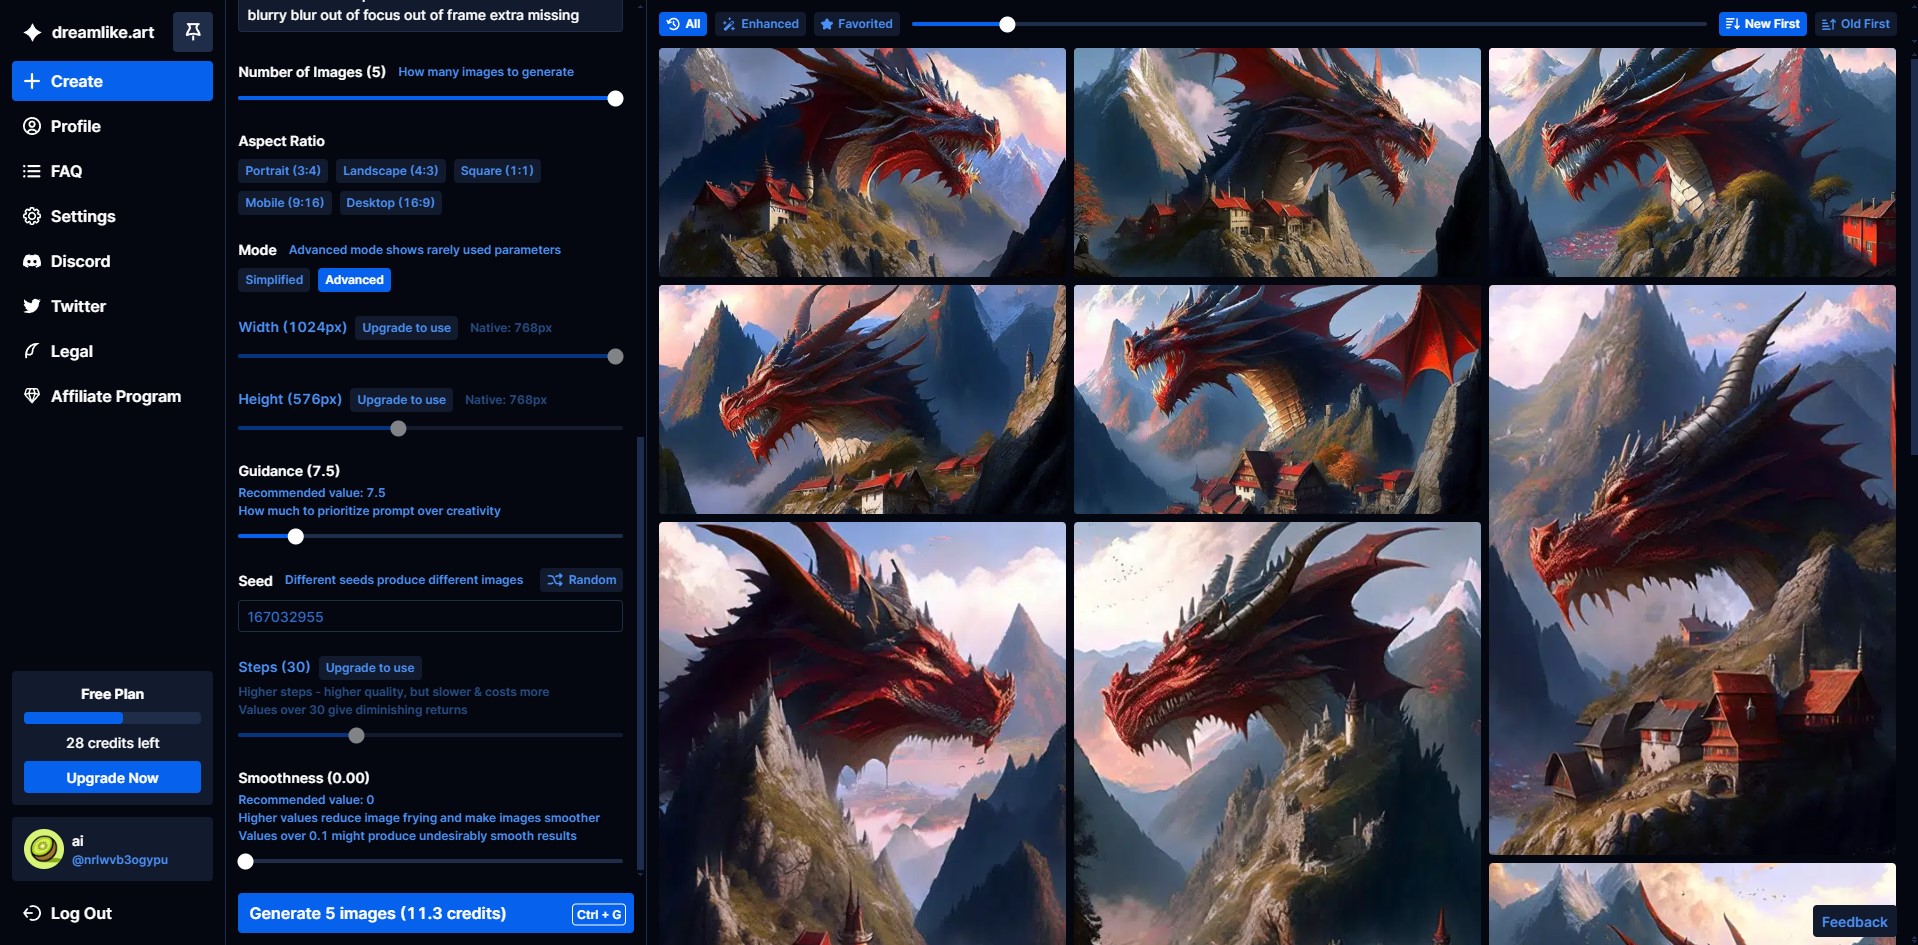Click the Seed number input field
Viewport: 1918px width, 945px height.
tap(430, 617)
